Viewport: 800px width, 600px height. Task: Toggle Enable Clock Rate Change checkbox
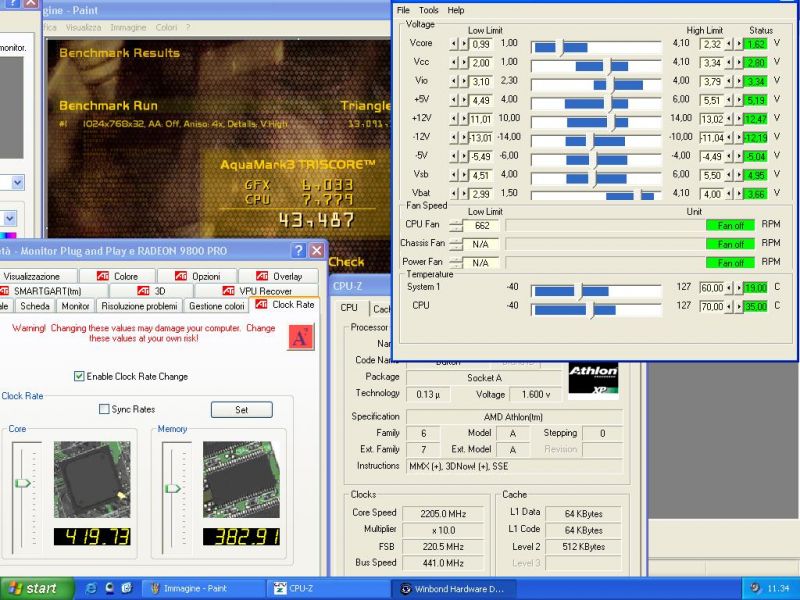[x=79, y=377]
